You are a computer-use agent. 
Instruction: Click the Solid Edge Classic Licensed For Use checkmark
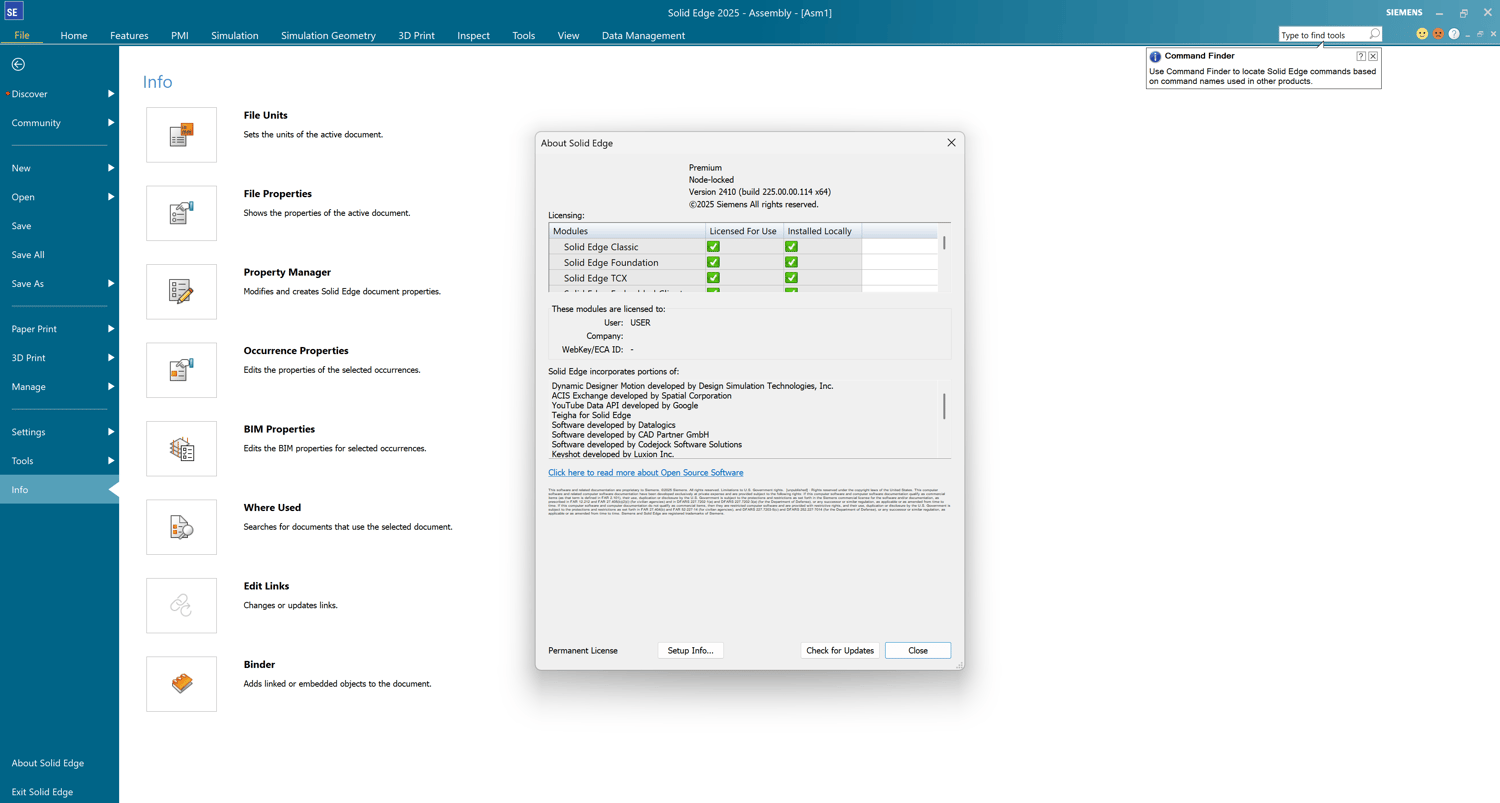click(713, 246)
